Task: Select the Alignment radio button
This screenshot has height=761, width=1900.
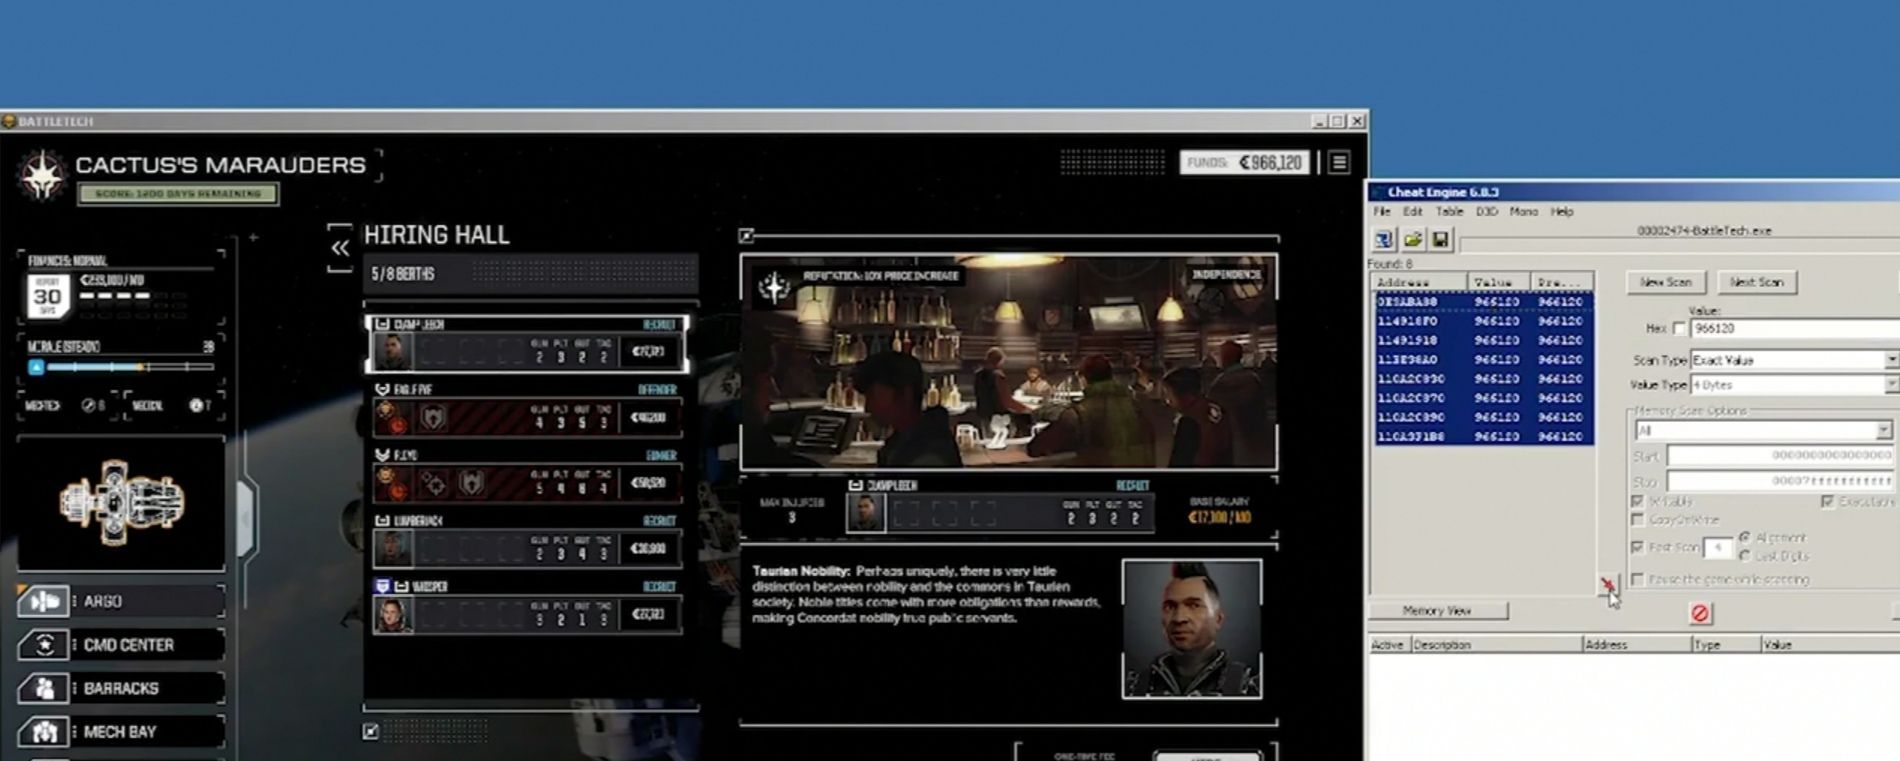Action: [x=1745, y=537]
